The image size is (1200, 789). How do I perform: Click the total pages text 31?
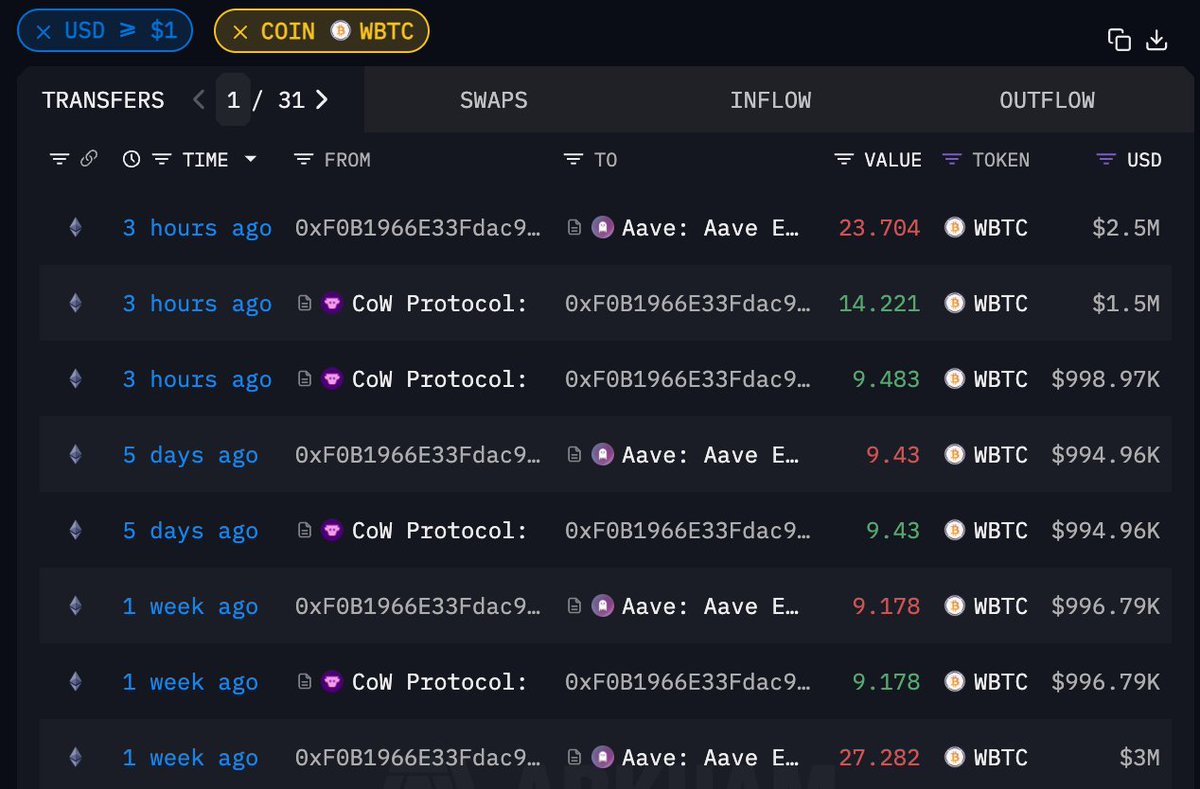coord(291,100)
